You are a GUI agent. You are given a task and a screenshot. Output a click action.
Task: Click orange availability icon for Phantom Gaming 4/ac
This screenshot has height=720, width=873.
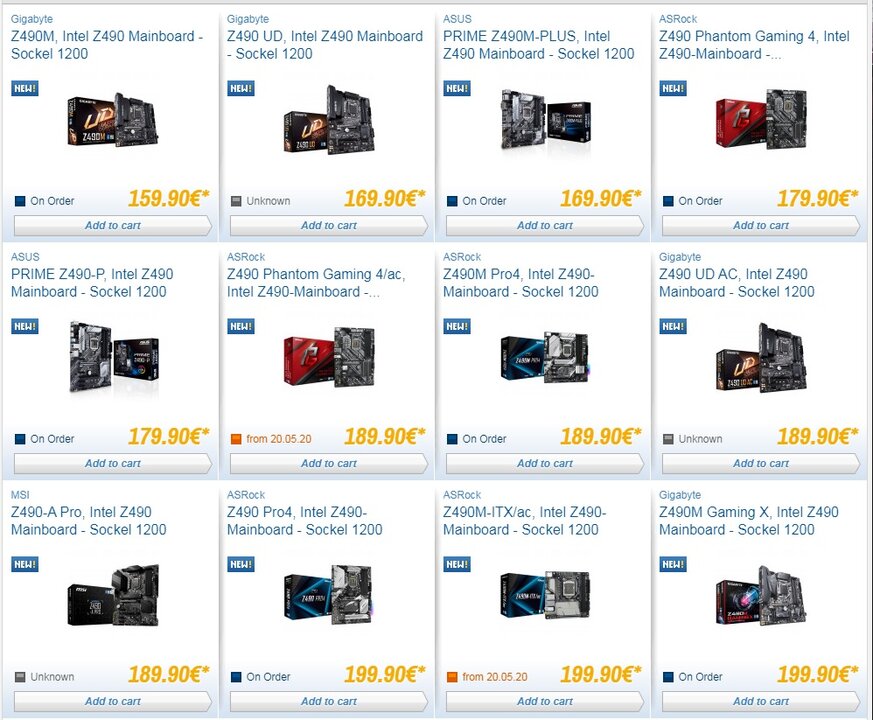click(236, 439)
